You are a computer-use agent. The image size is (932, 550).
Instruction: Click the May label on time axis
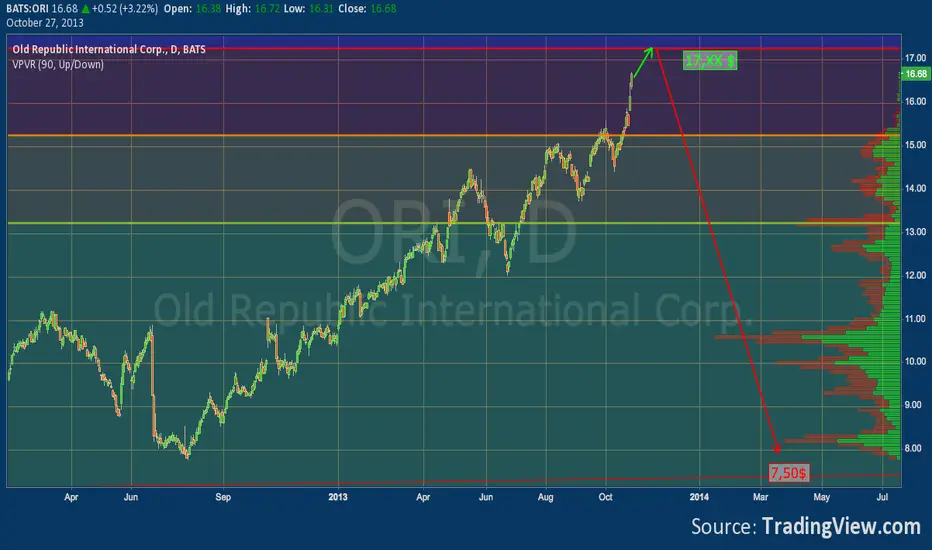pyautogui.click(x=821, y=497)
